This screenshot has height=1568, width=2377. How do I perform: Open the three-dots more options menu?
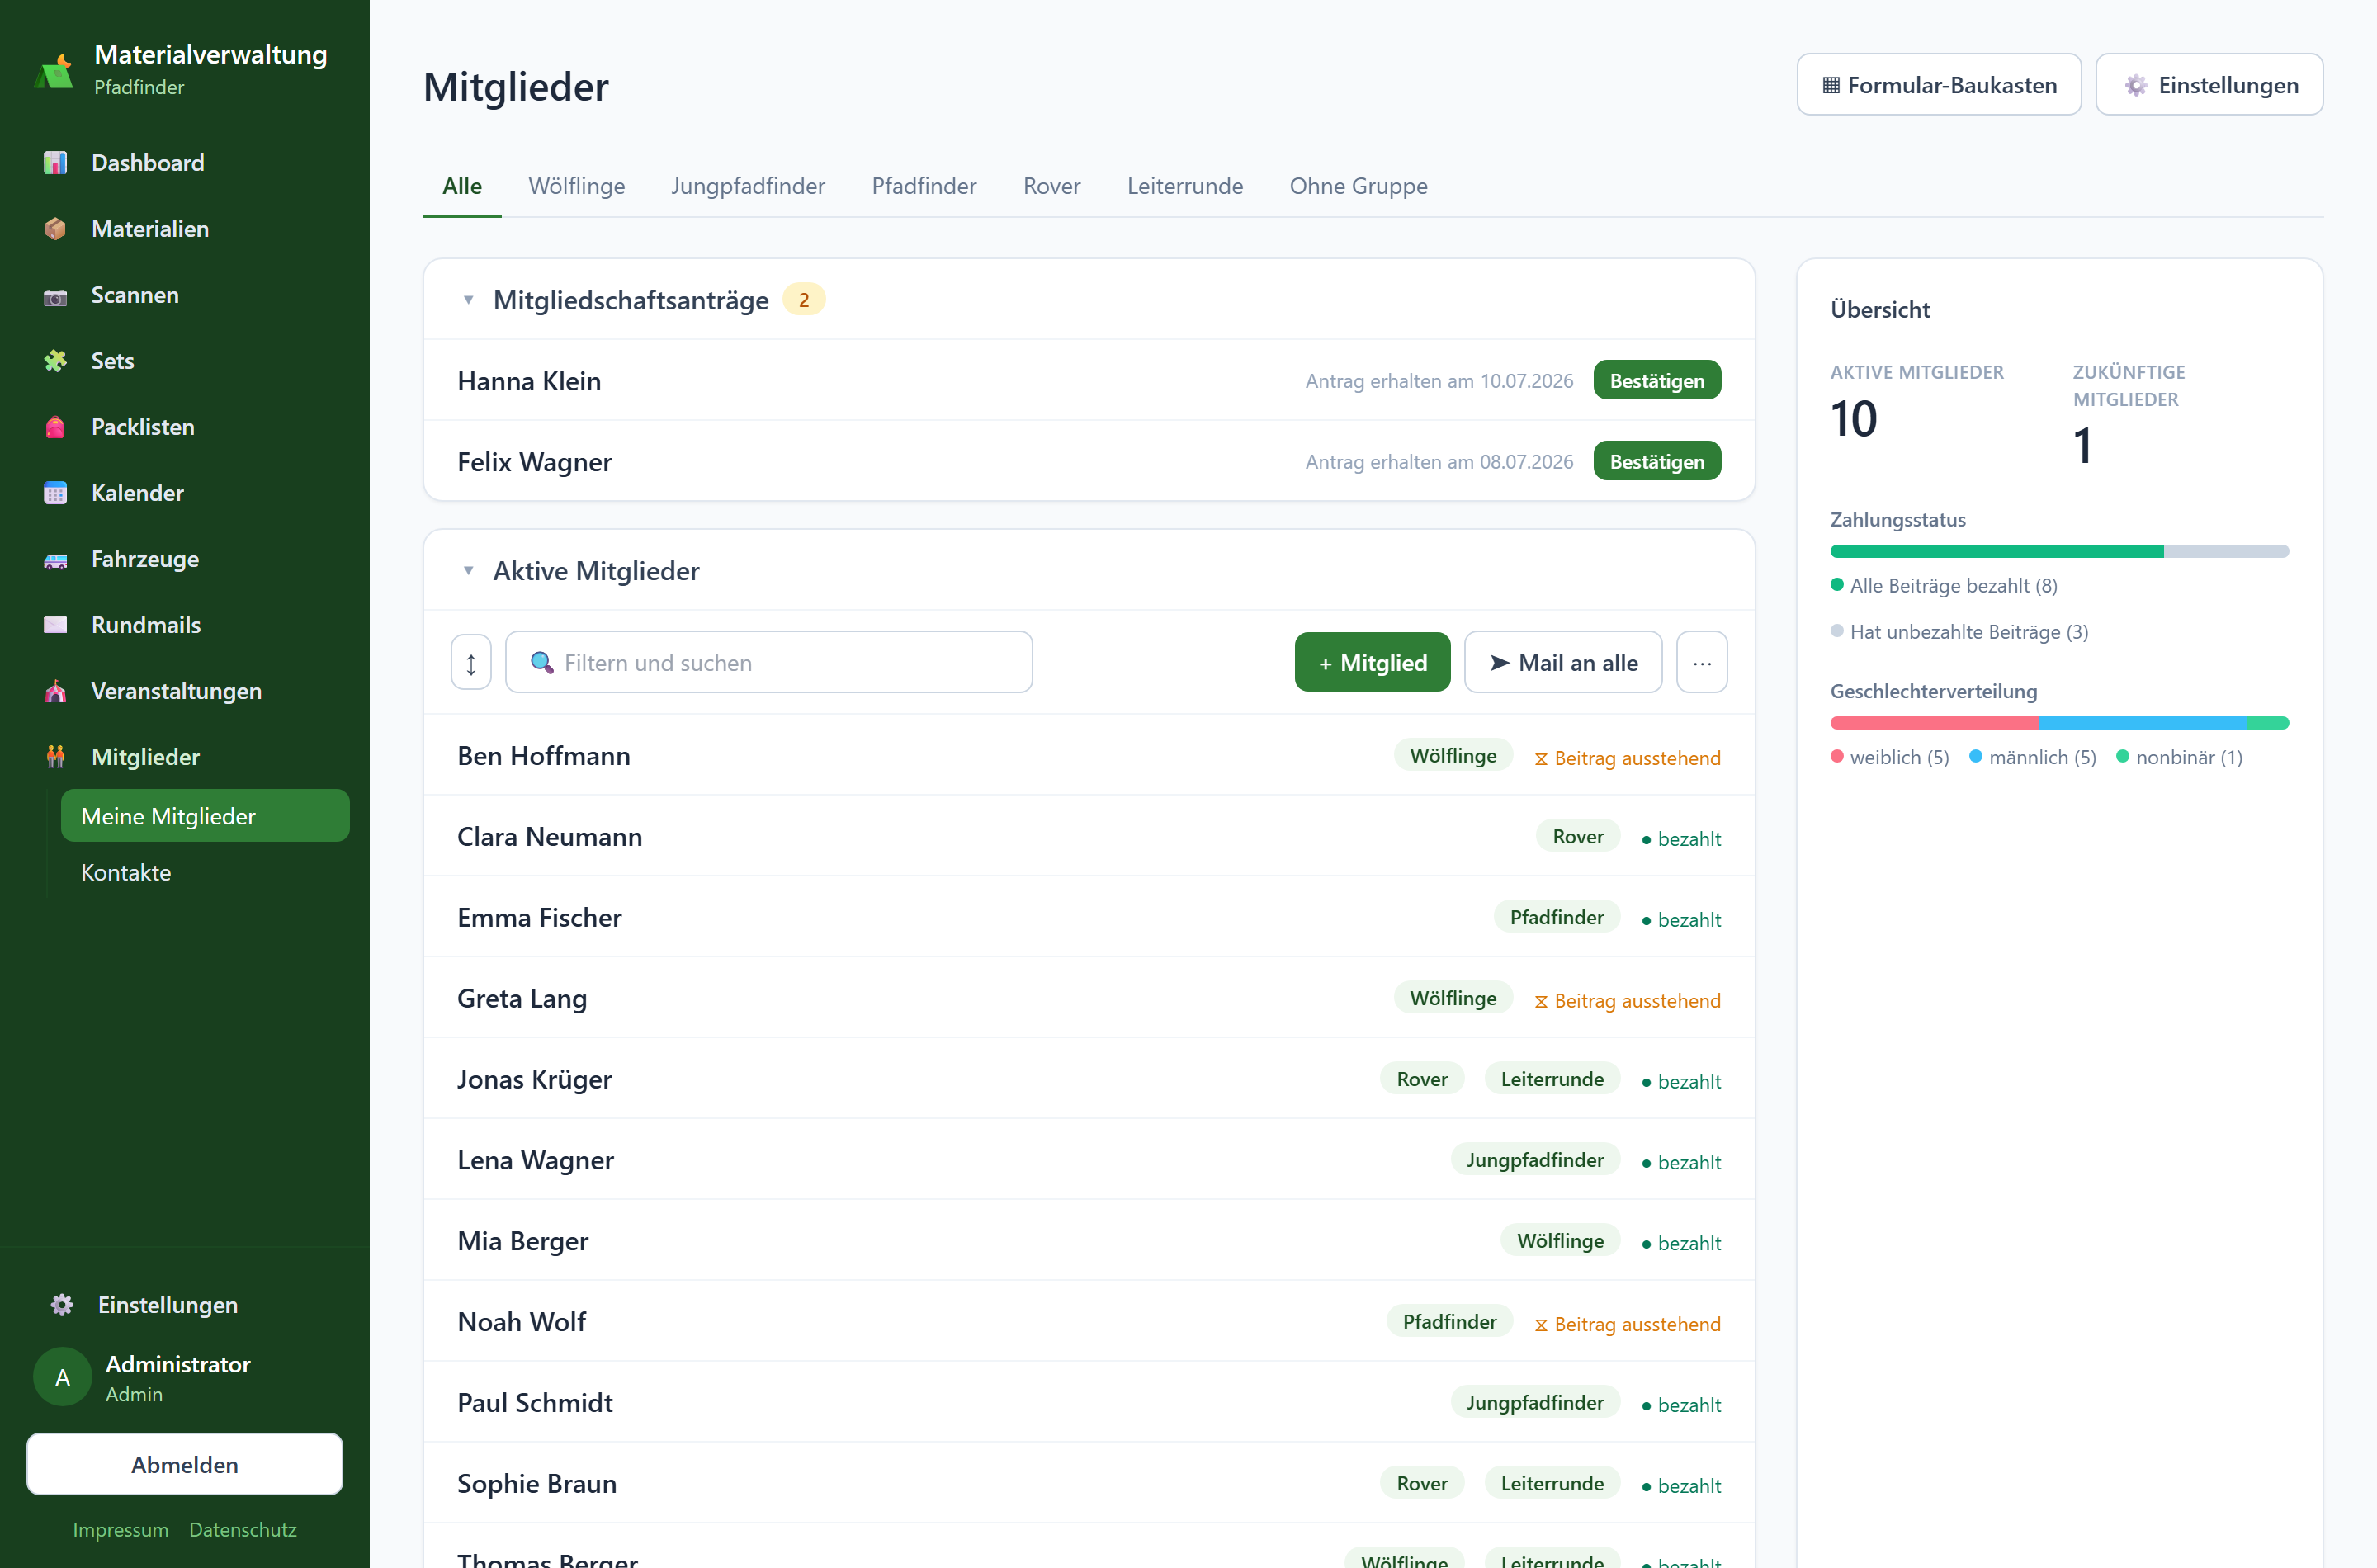1702,662
